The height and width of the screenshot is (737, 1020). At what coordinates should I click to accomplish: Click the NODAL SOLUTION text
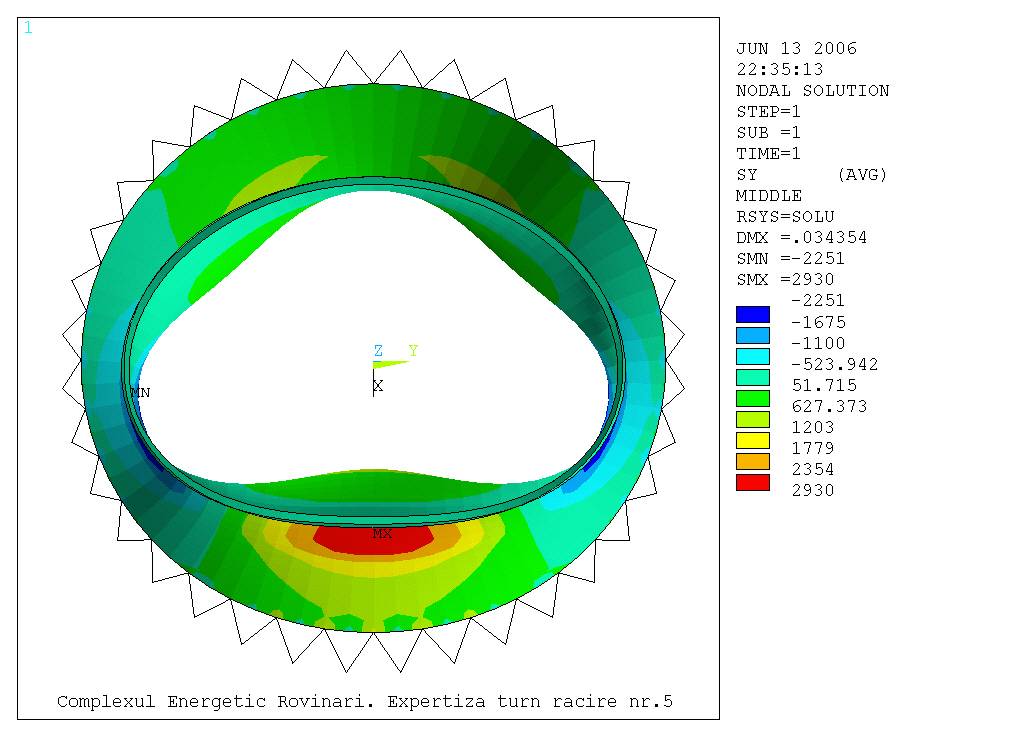click(812, 91)
